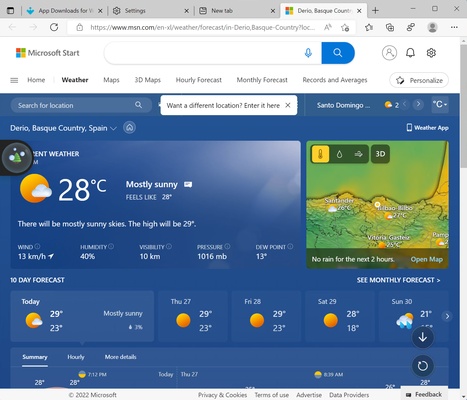Switch to App Downloads browser tab
The width and height of the screenshot is (467, 400).
[x=65, y=11]
